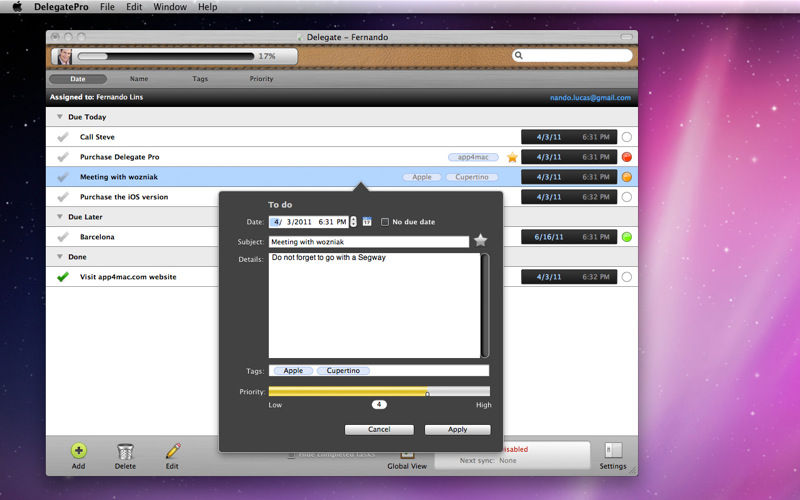Click the search field in header
The height and width of the screenshot is (500, 800).
click(x=572, y=55)
